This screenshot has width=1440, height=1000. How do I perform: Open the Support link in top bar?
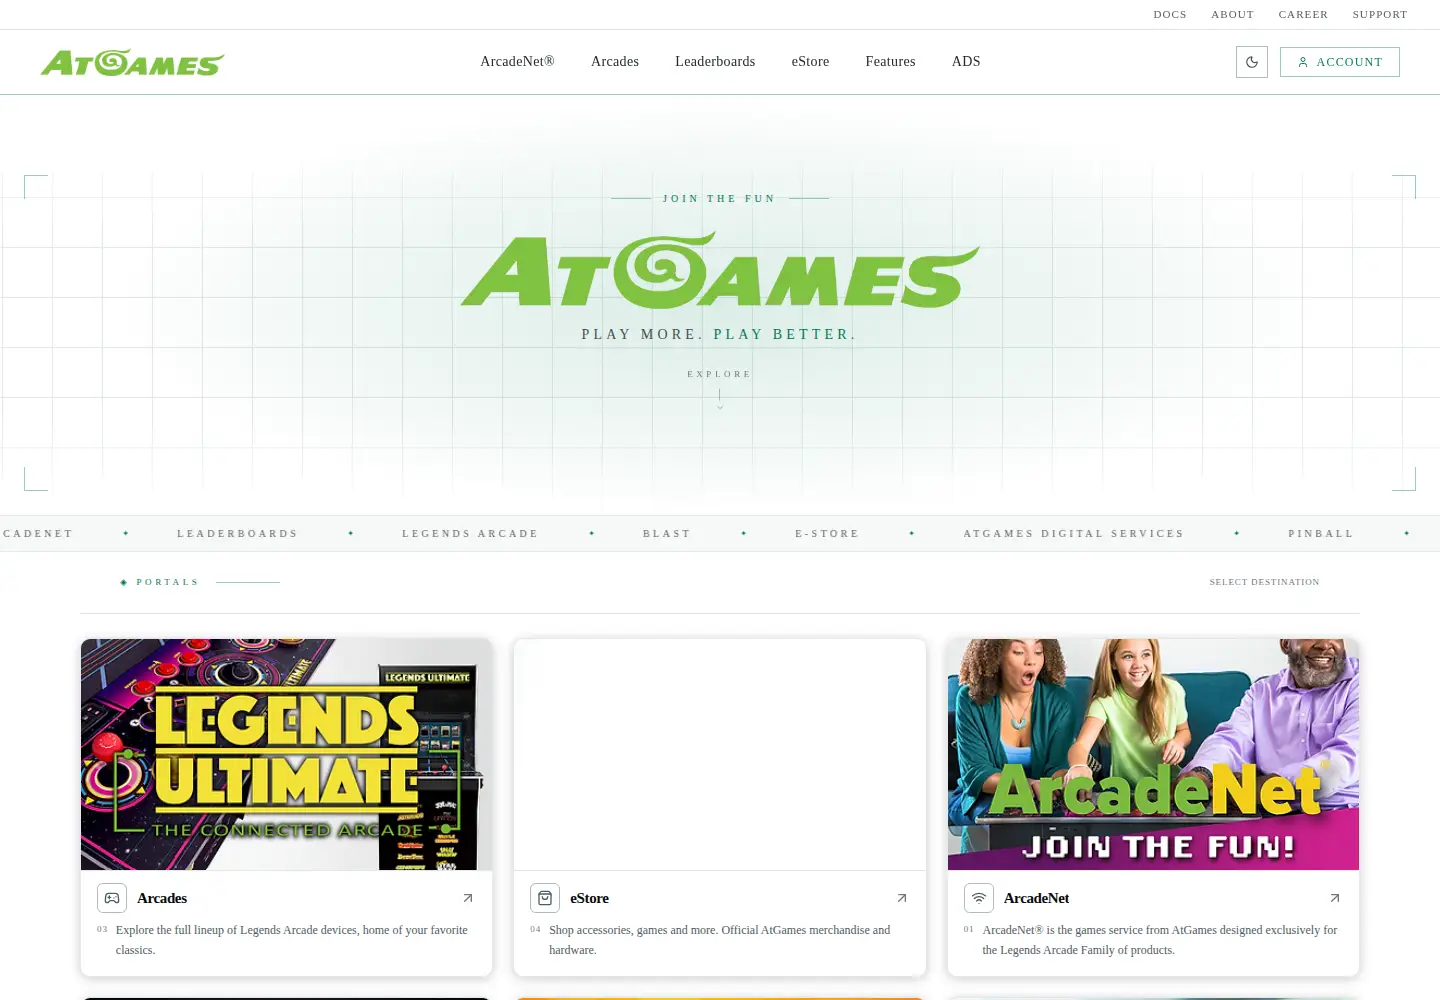pos(1380,15)
